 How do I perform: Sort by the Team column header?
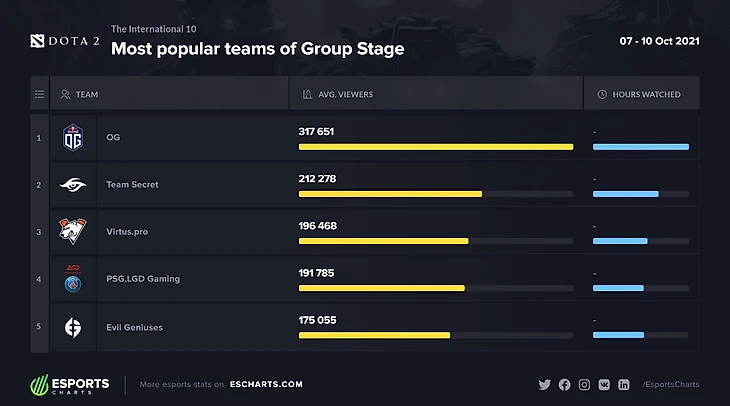point(79,94)
